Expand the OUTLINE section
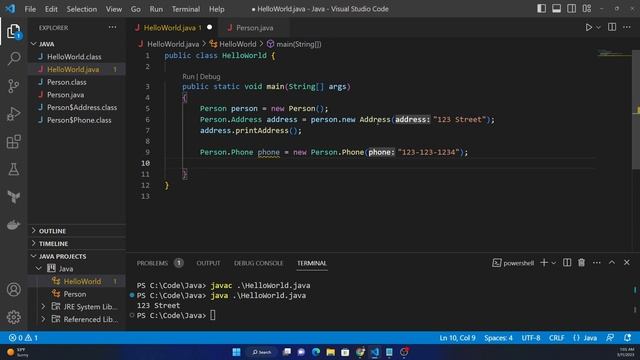Screen dimensions: 640x360 pos(77,231)
